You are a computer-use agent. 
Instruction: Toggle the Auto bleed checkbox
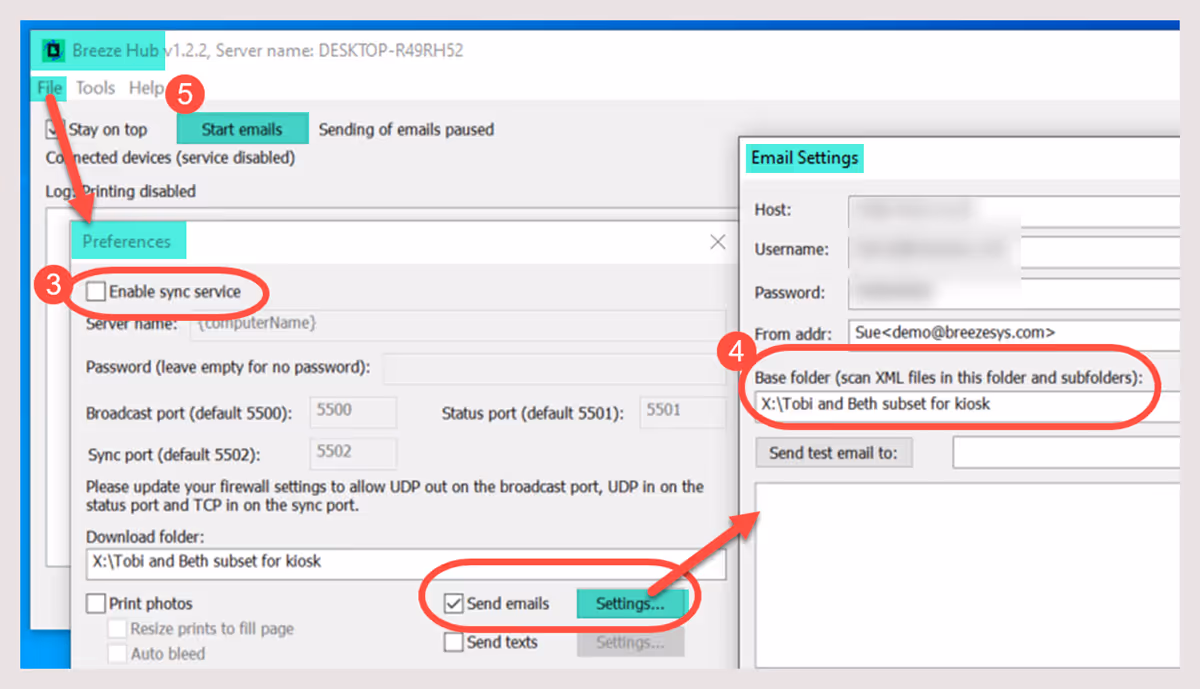click(116, 654)
